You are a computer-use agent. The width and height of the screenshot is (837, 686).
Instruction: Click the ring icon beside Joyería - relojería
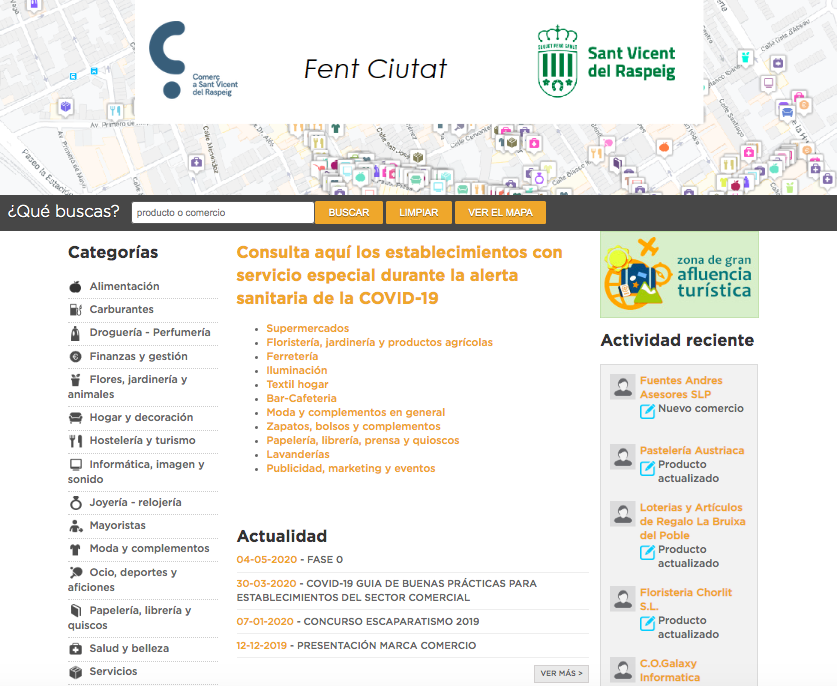pyautogui.click(x=75, y=502)
